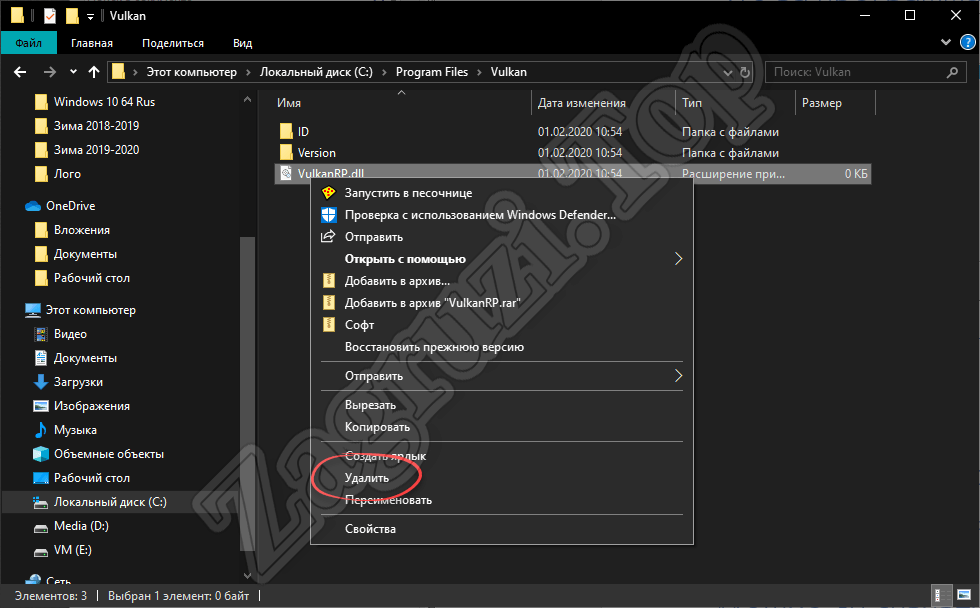Click the help question mark icon
The height and width of the screenshot is (608, 980).
click(965, 43)
